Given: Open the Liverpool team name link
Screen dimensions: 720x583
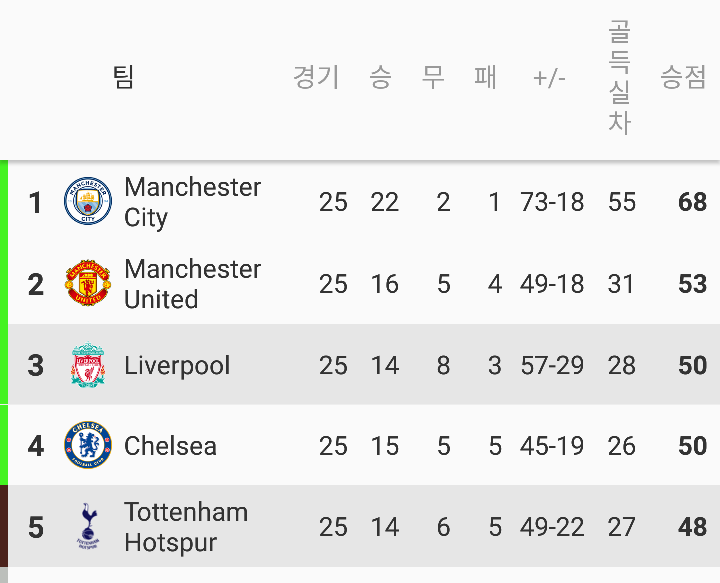Looking at the screenshot, I should (177, 365).
